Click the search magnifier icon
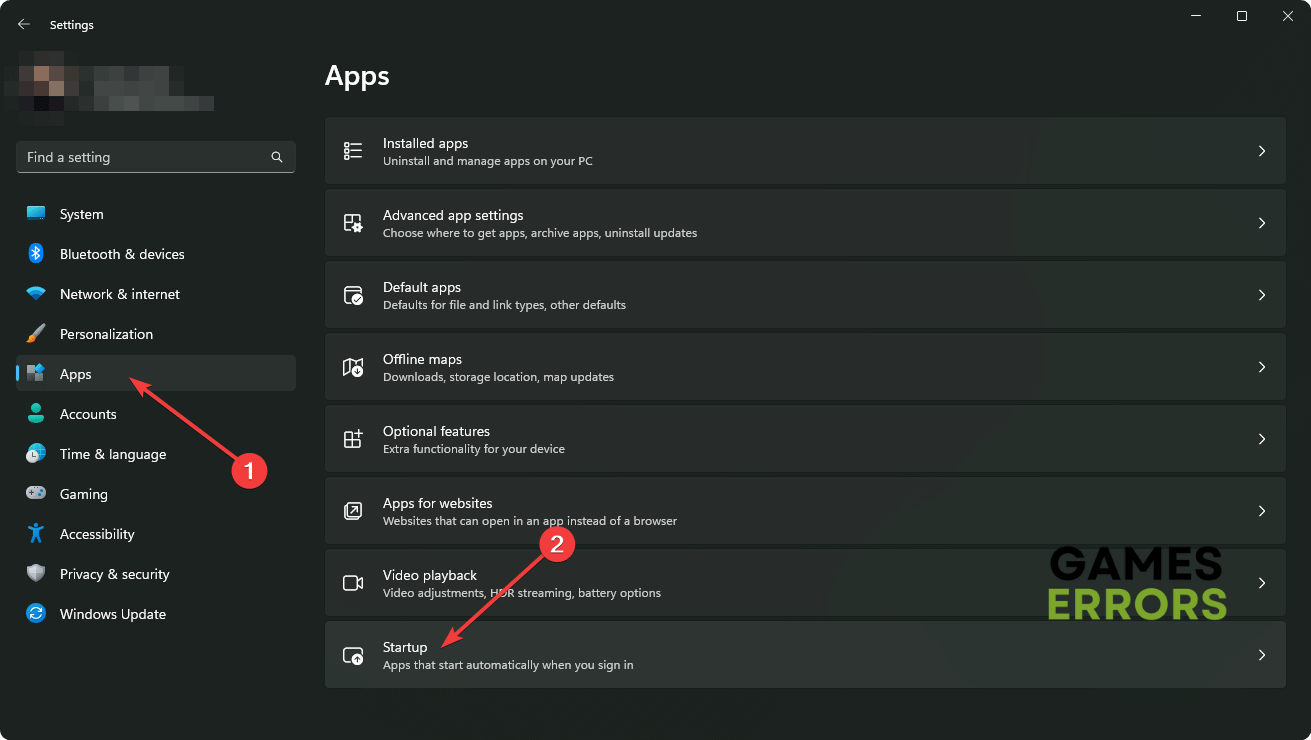 point(277,157)
